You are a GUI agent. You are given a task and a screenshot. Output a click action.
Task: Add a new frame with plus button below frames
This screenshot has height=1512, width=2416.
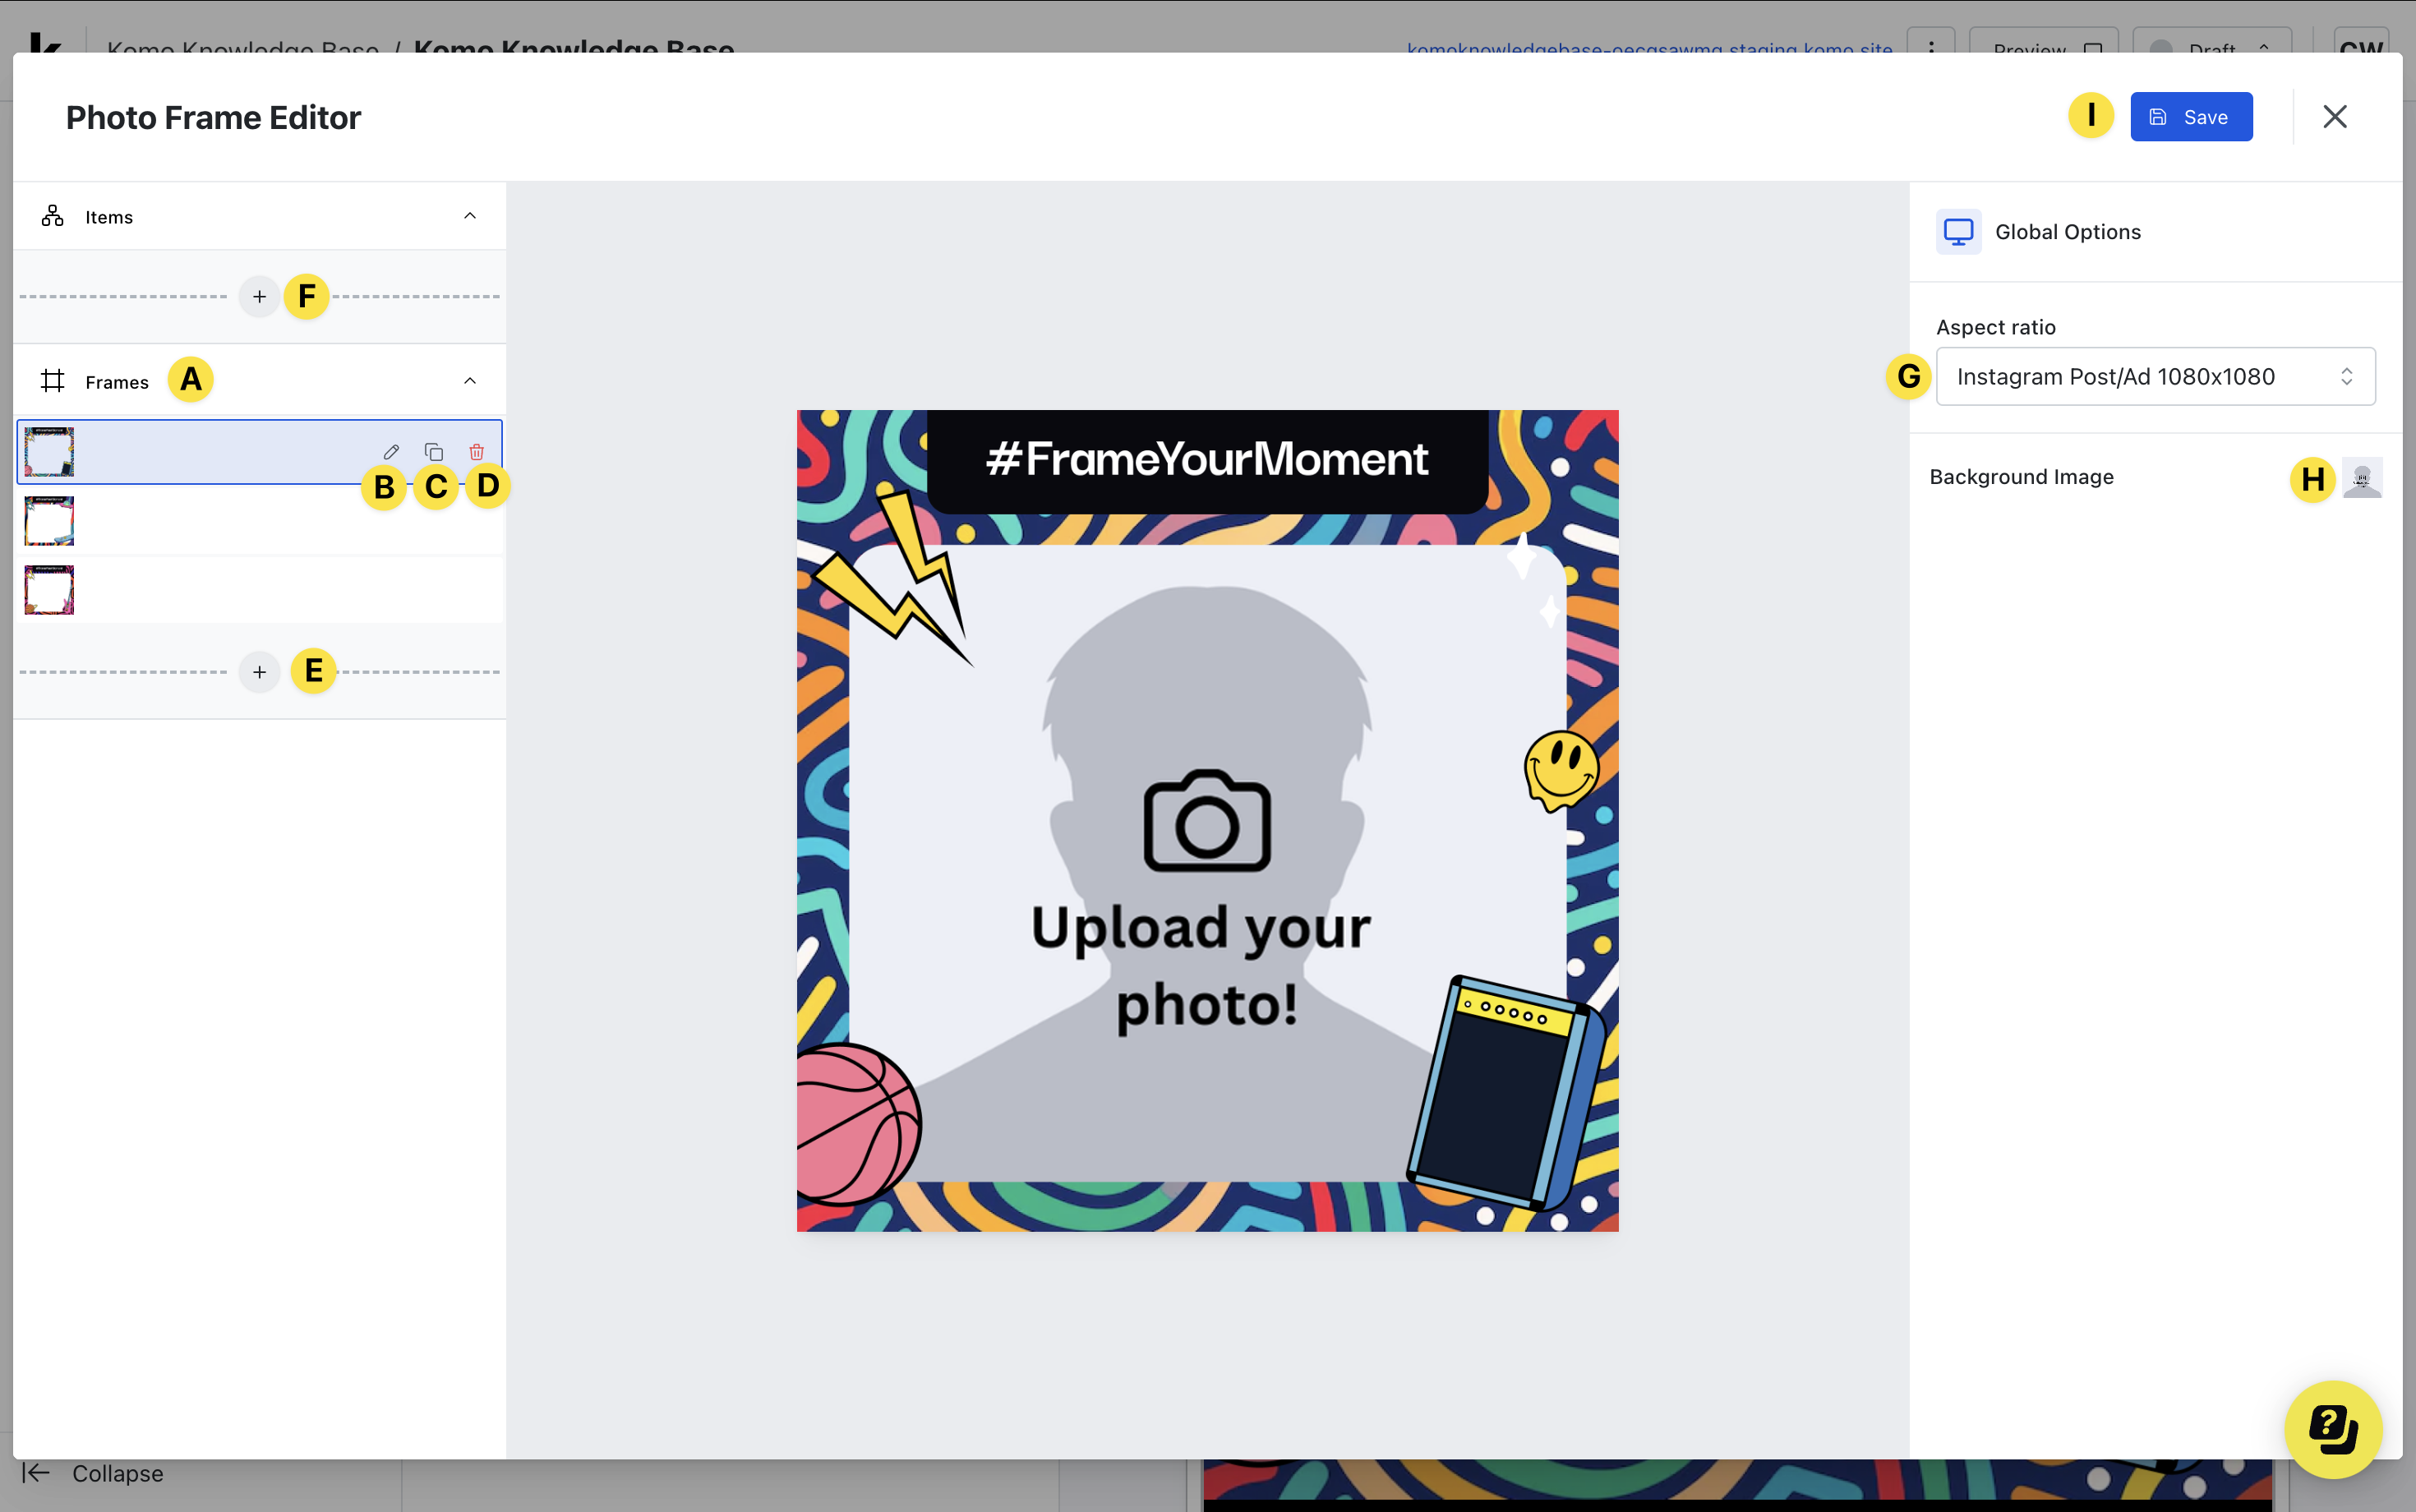coord(259,672)
